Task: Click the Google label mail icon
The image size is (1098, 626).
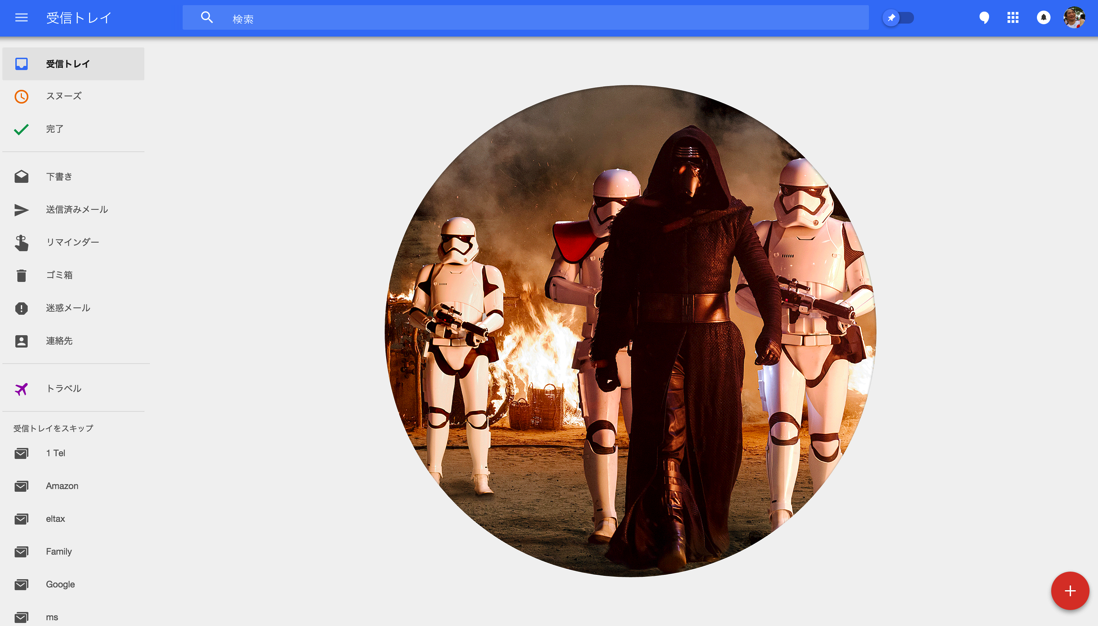Action: [22, 585]
